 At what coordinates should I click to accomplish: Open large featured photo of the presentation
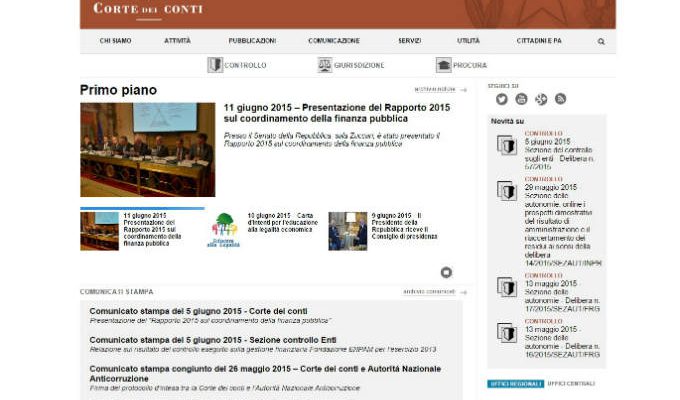(x=147, y=150)
